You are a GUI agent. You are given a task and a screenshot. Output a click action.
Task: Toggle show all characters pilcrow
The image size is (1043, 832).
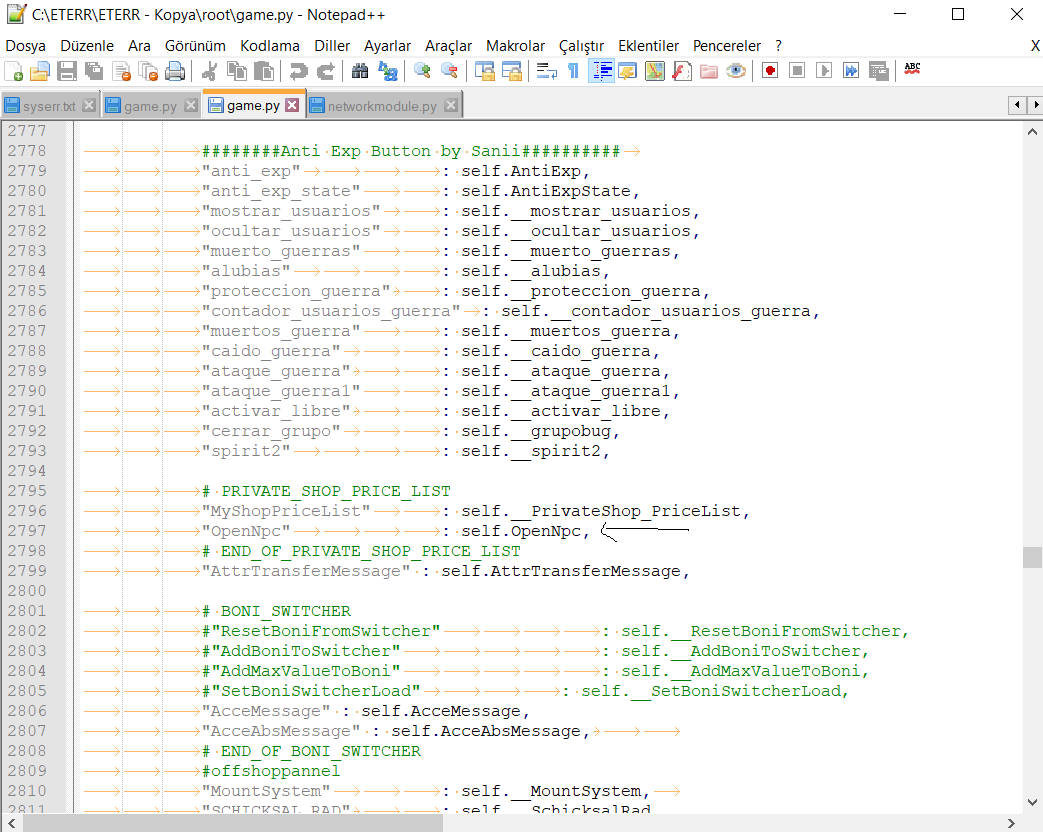[x=573, y=71]
